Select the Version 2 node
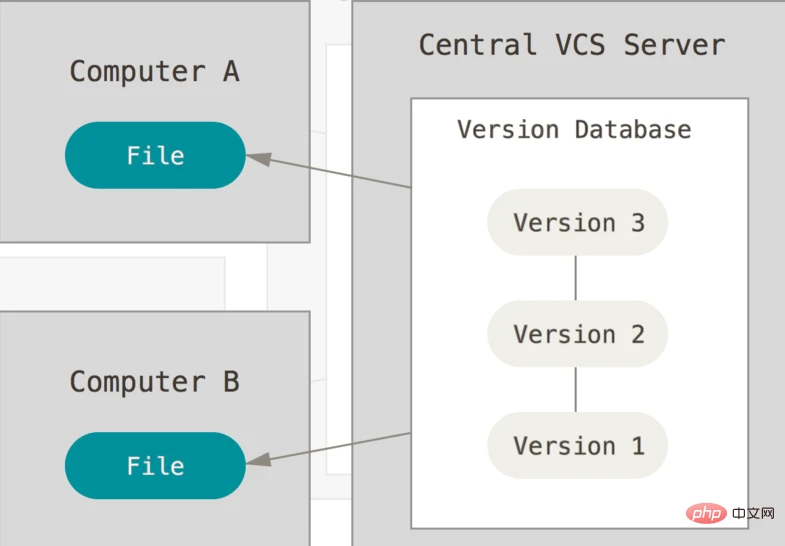The image size is (785, 546). coord(577,334)
